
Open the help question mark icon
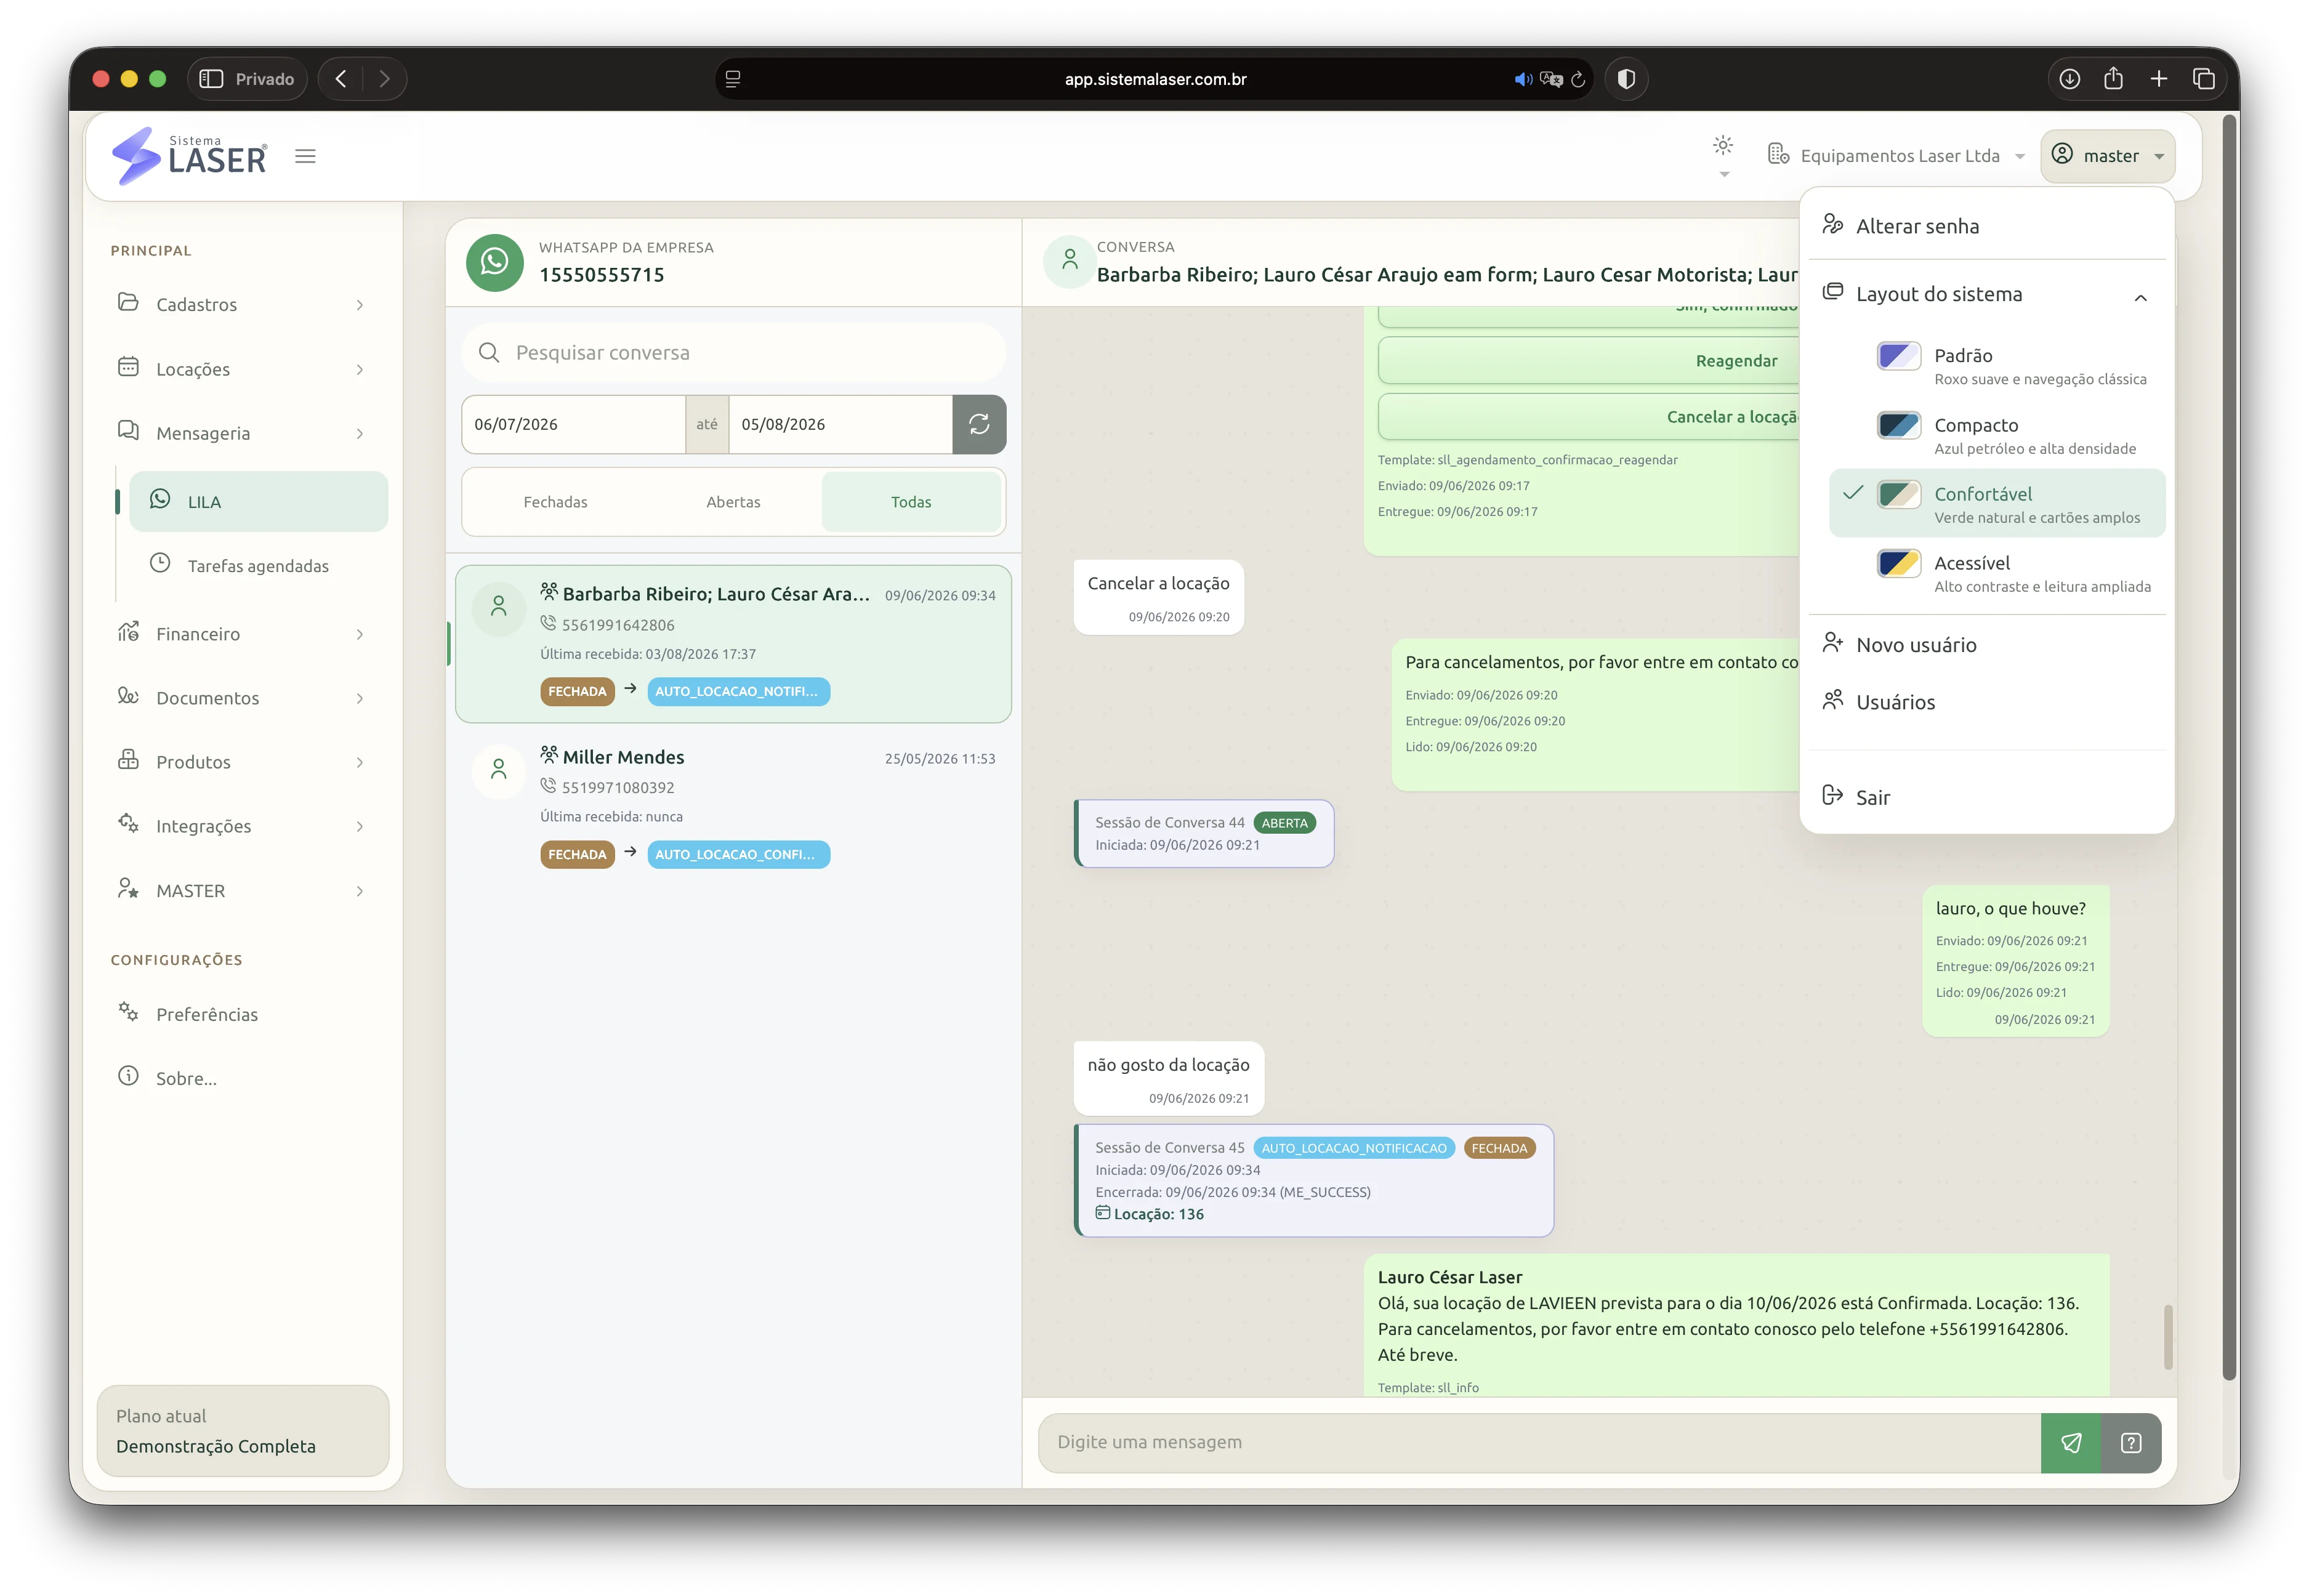click(x=2131, y=1442)
